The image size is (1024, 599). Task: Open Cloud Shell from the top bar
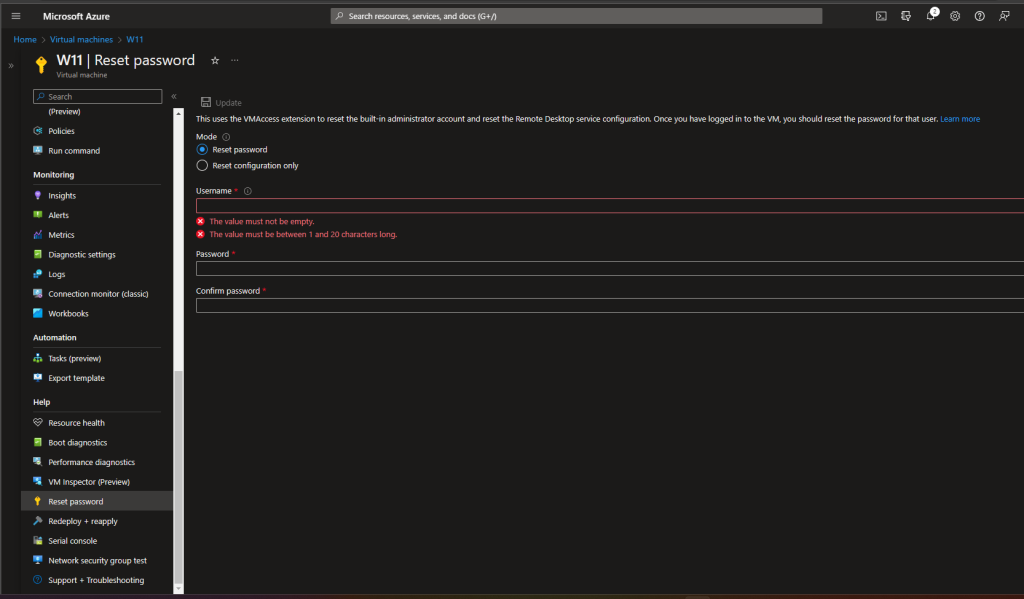881,16
